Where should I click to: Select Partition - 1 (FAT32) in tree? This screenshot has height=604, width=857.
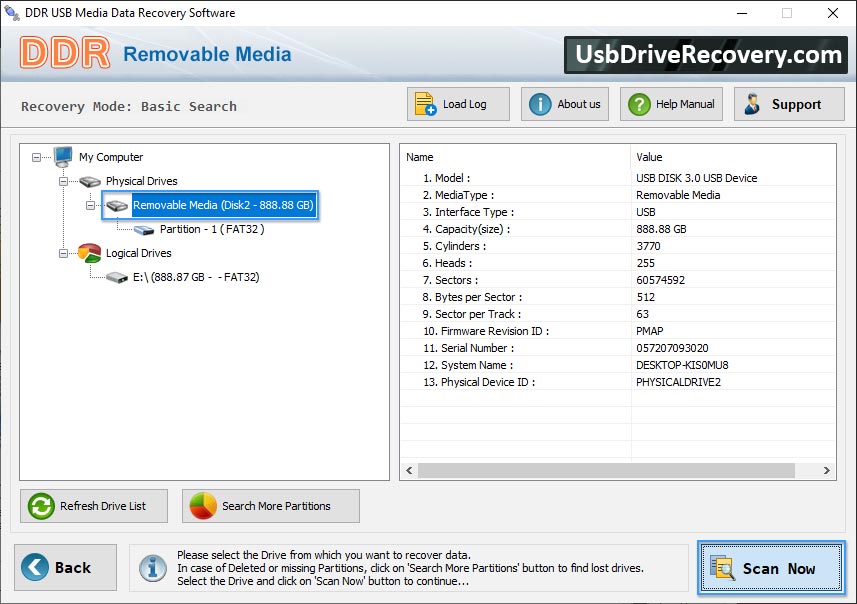coord(212,229)
